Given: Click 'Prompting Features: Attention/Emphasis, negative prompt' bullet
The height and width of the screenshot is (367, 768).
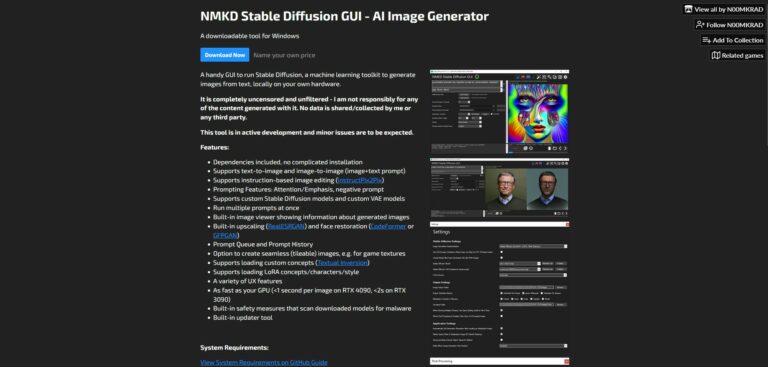Looking at the screenshot, I should [x=298, y=190].
